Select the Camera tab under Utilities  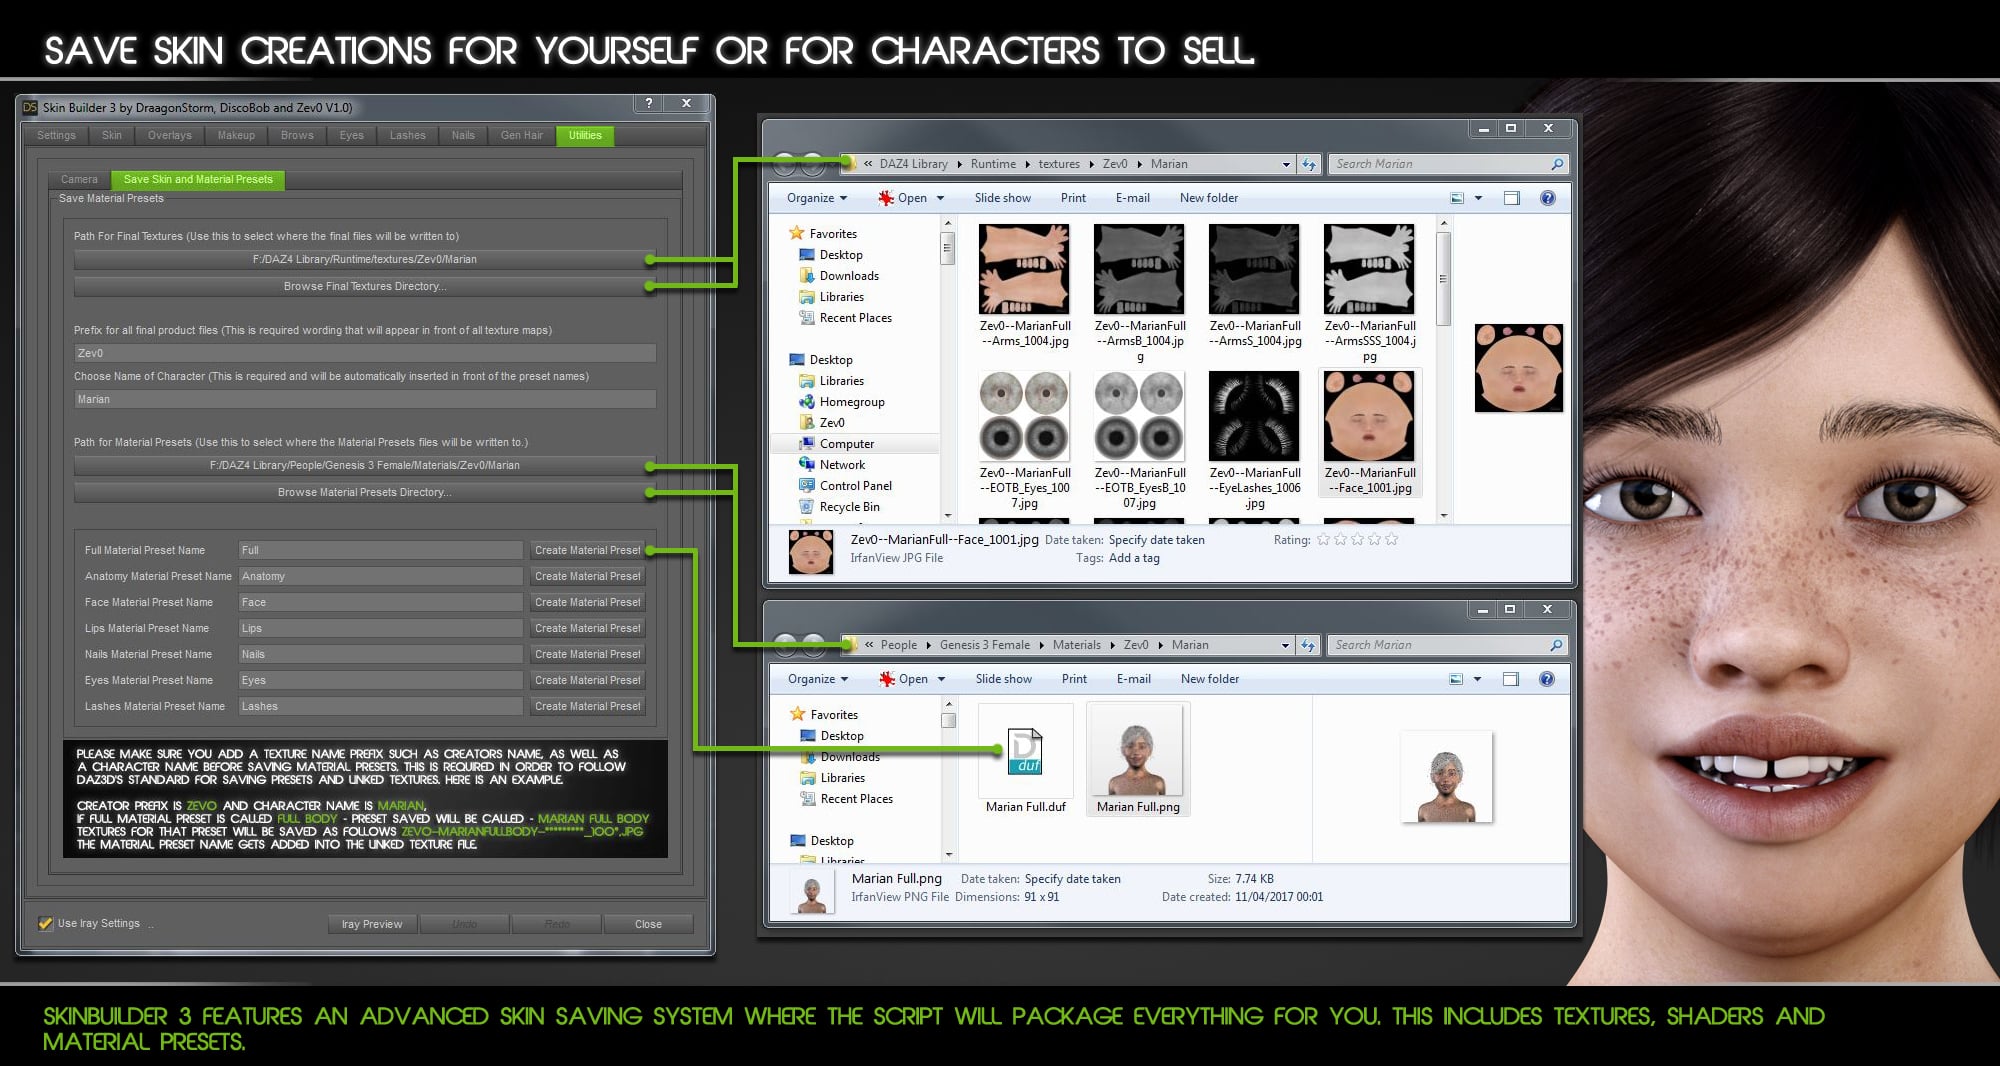pos(79,179)
